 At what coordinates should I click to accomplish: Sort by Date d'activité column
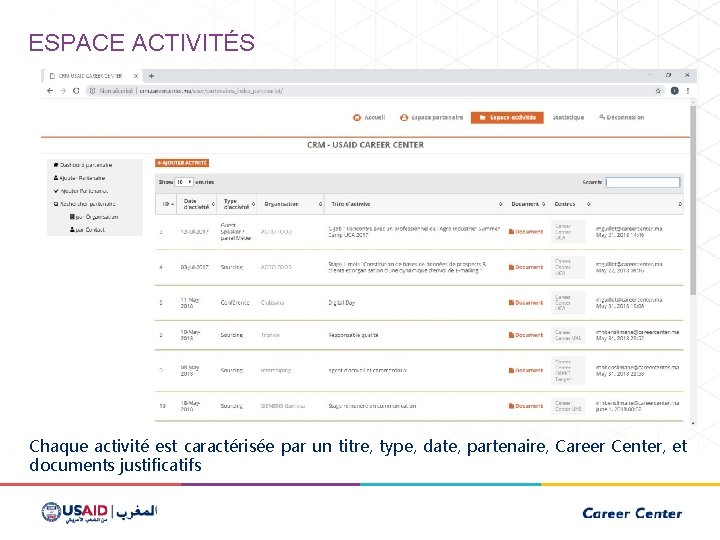click(198, 204)
